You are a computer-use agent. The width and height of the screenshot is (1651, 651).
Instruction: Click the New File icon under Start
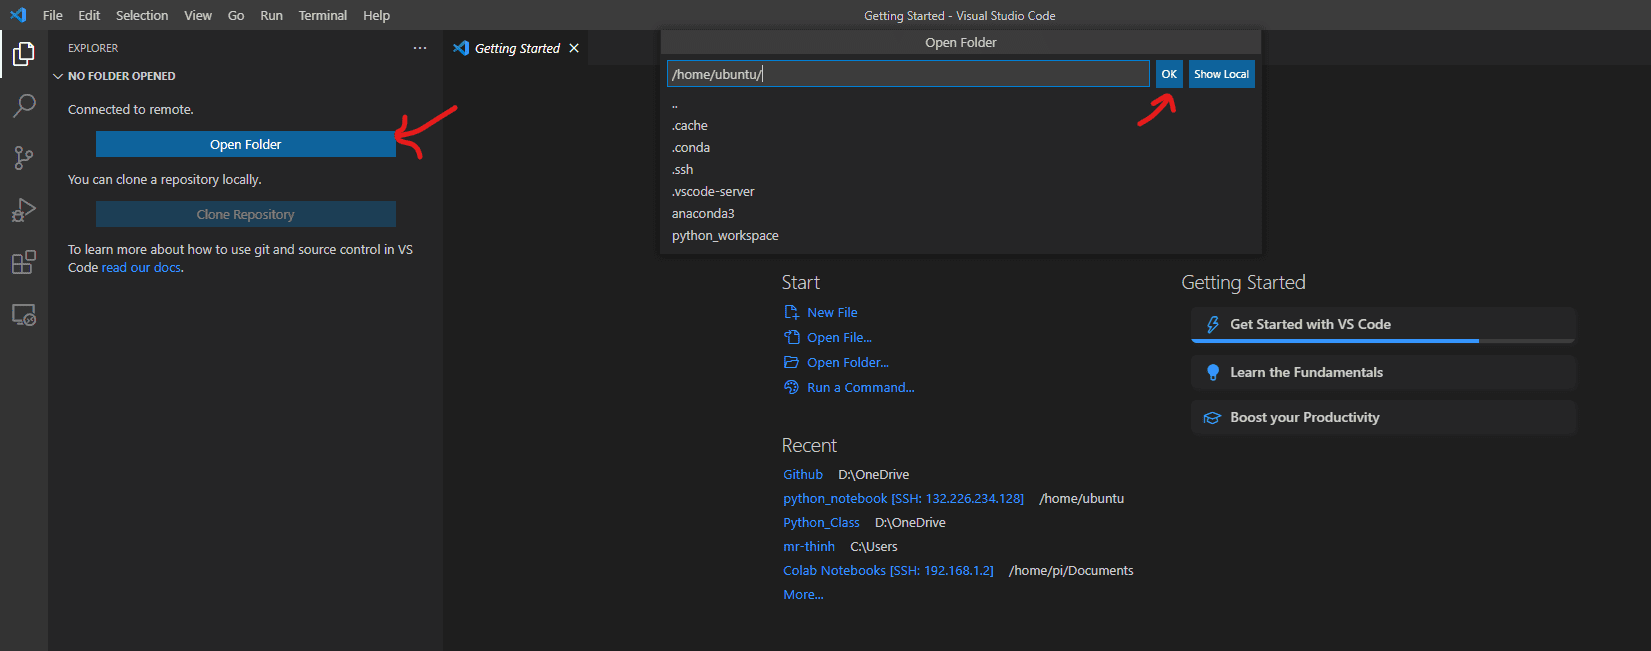pos(791,312)
